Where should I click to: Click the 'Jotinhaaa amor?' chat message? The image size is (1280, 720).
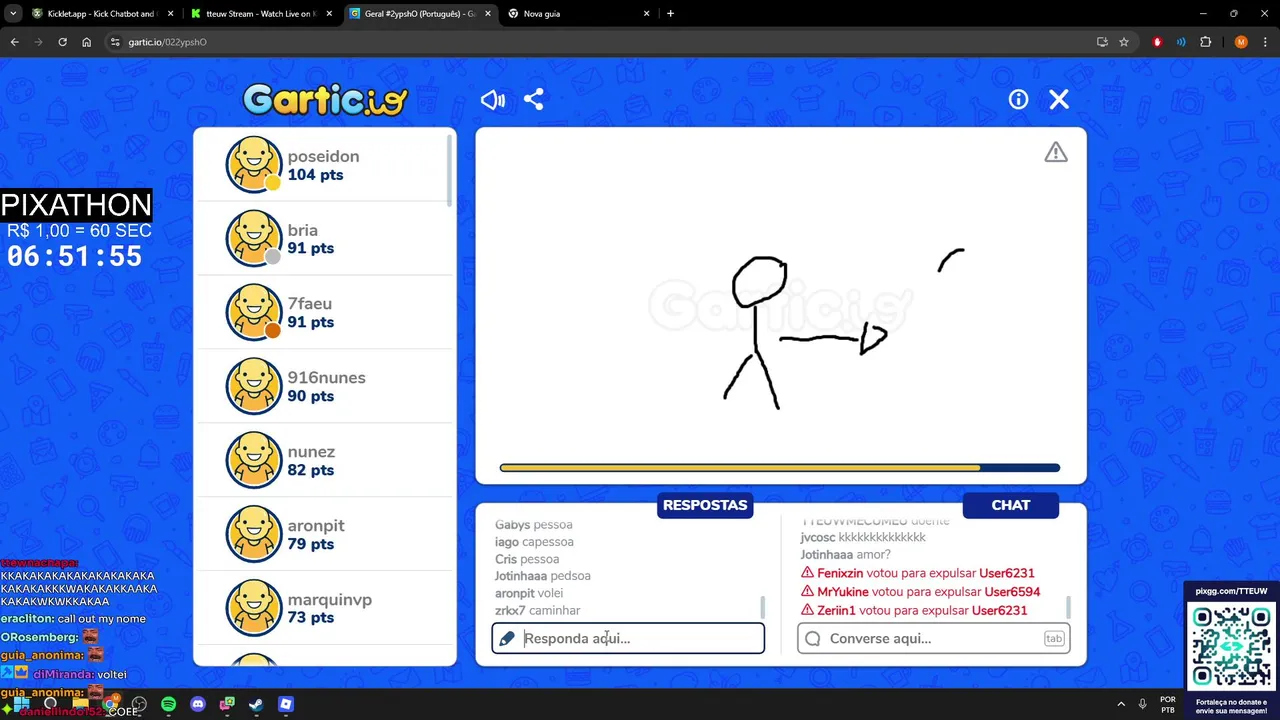coord(845,555)
